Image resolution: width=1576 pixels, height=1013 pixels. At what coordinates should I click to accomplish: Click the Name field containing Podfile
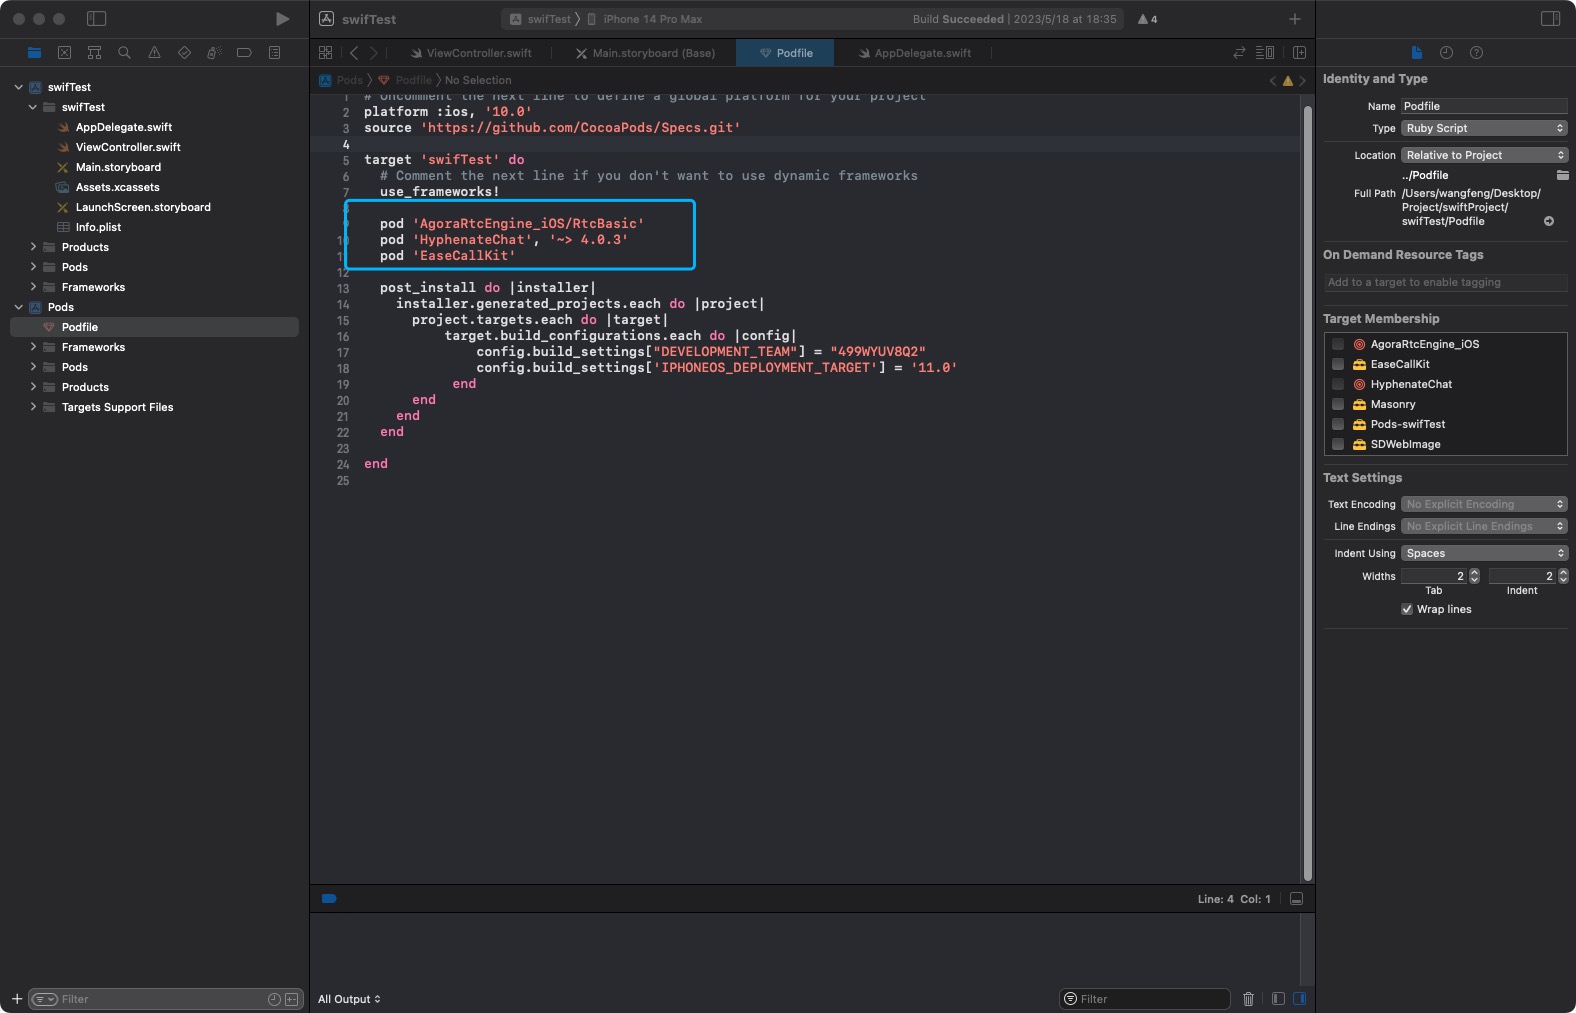click(x=1484, y=106)
